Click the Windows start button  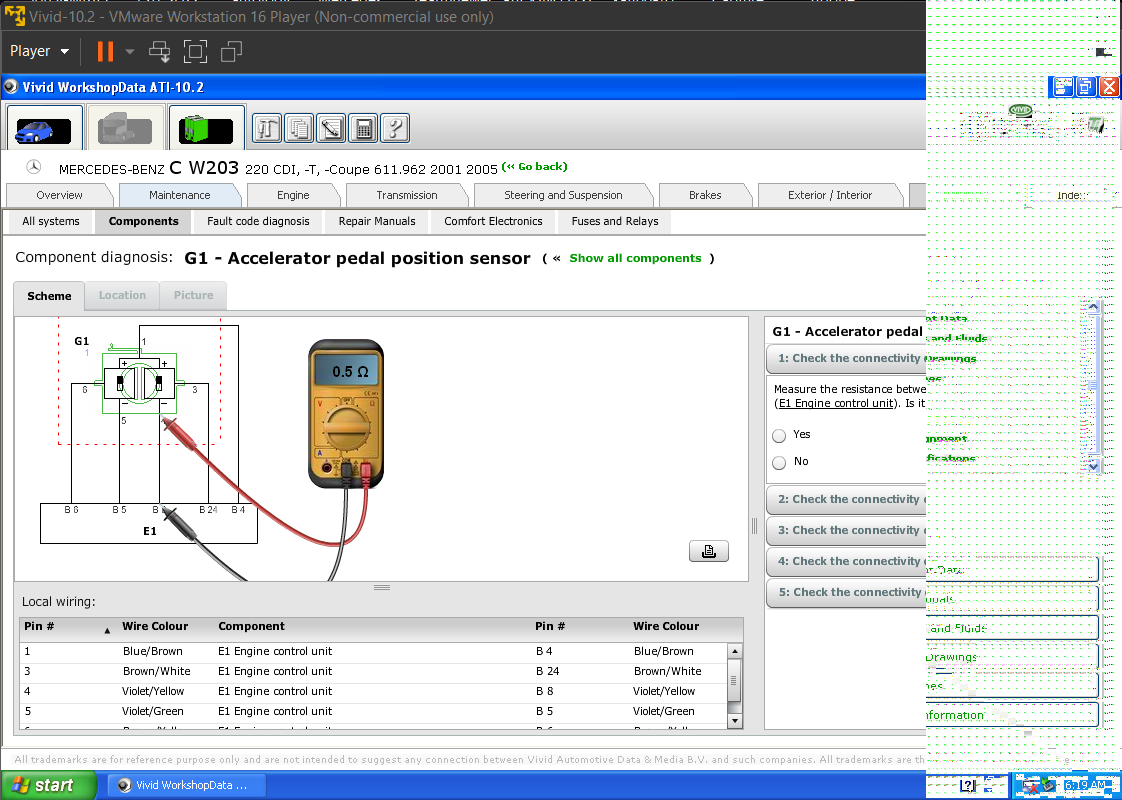49,785
